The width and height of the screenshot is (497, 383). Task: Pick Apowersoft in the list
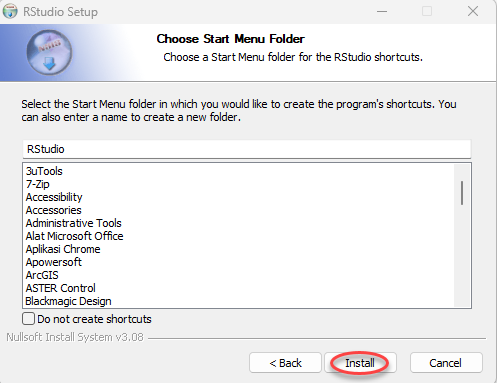pos(54,262)
